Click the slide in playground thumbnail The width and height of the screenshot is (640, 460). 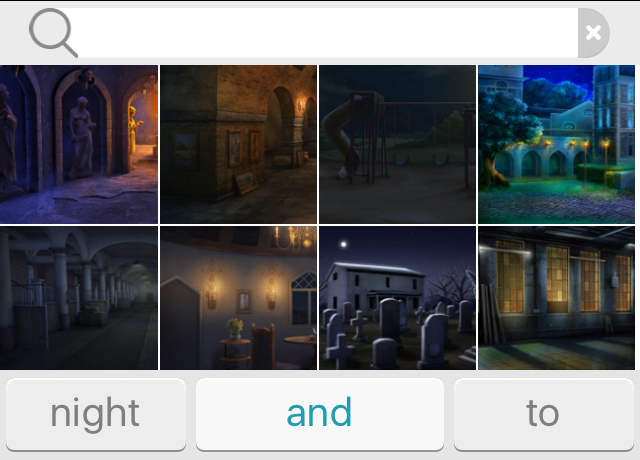tap(343, 137)
